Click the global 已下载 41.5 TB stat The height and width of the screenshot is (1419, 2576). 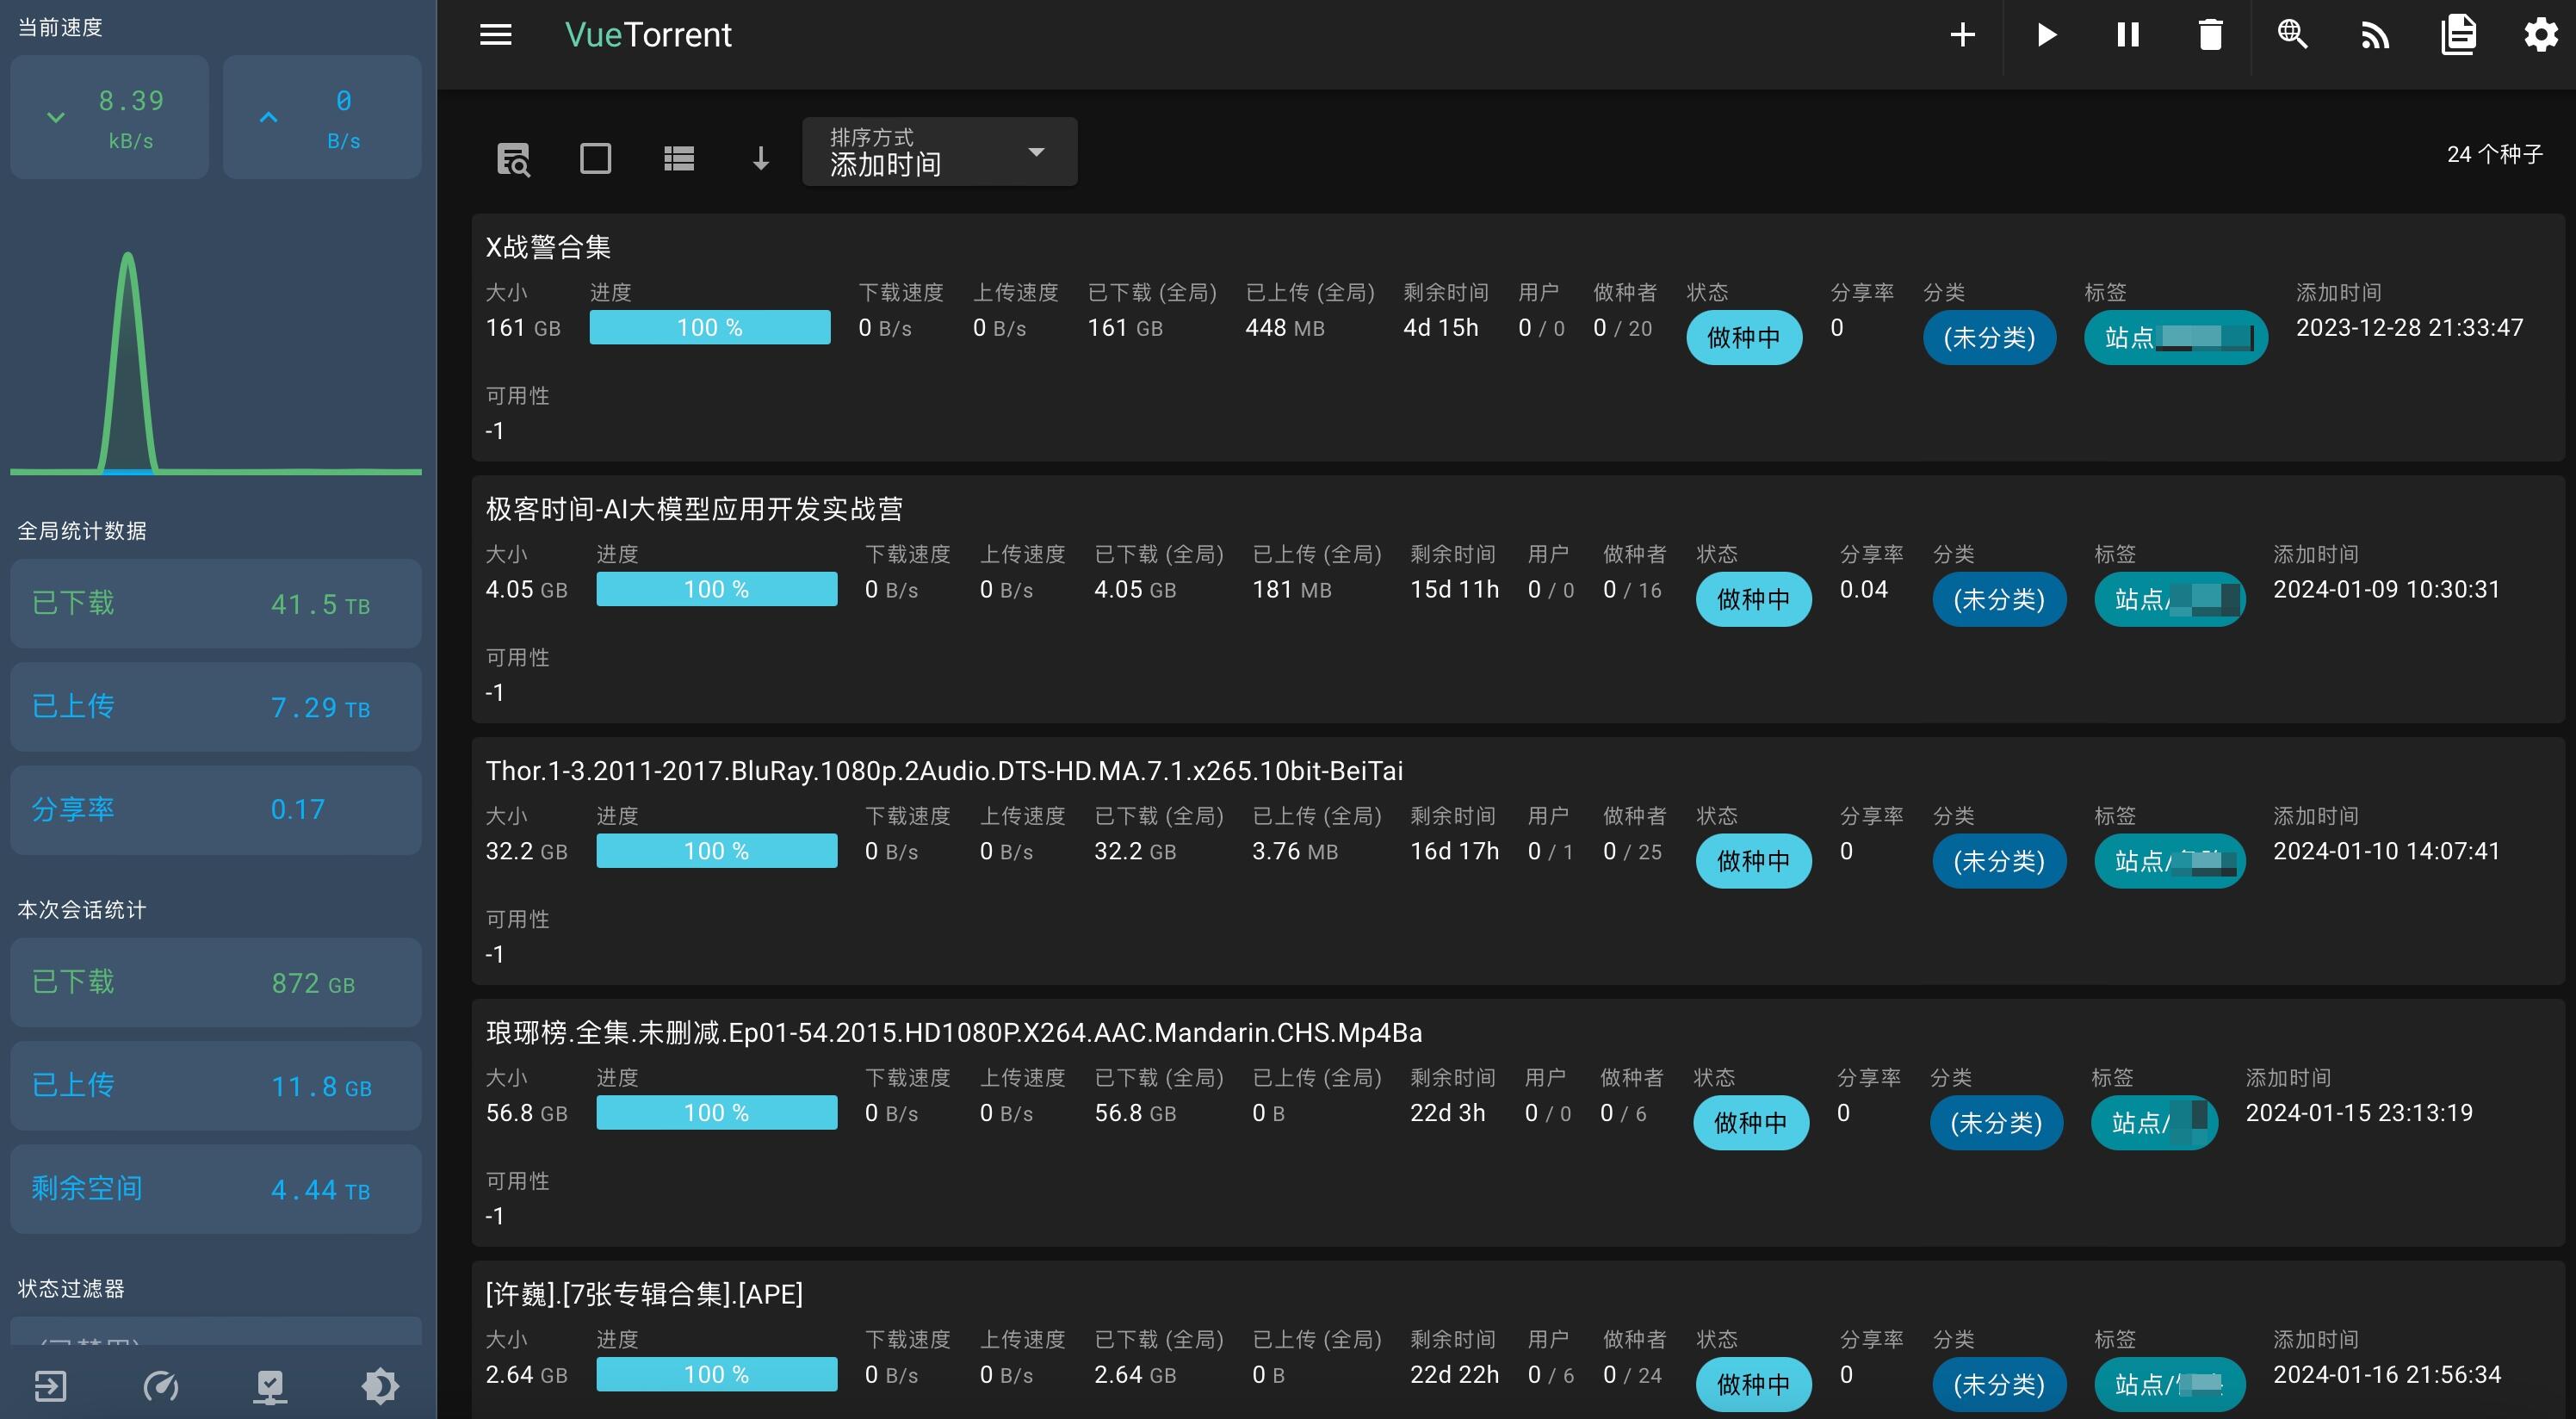pyautogui.click(x=216, y=604)
